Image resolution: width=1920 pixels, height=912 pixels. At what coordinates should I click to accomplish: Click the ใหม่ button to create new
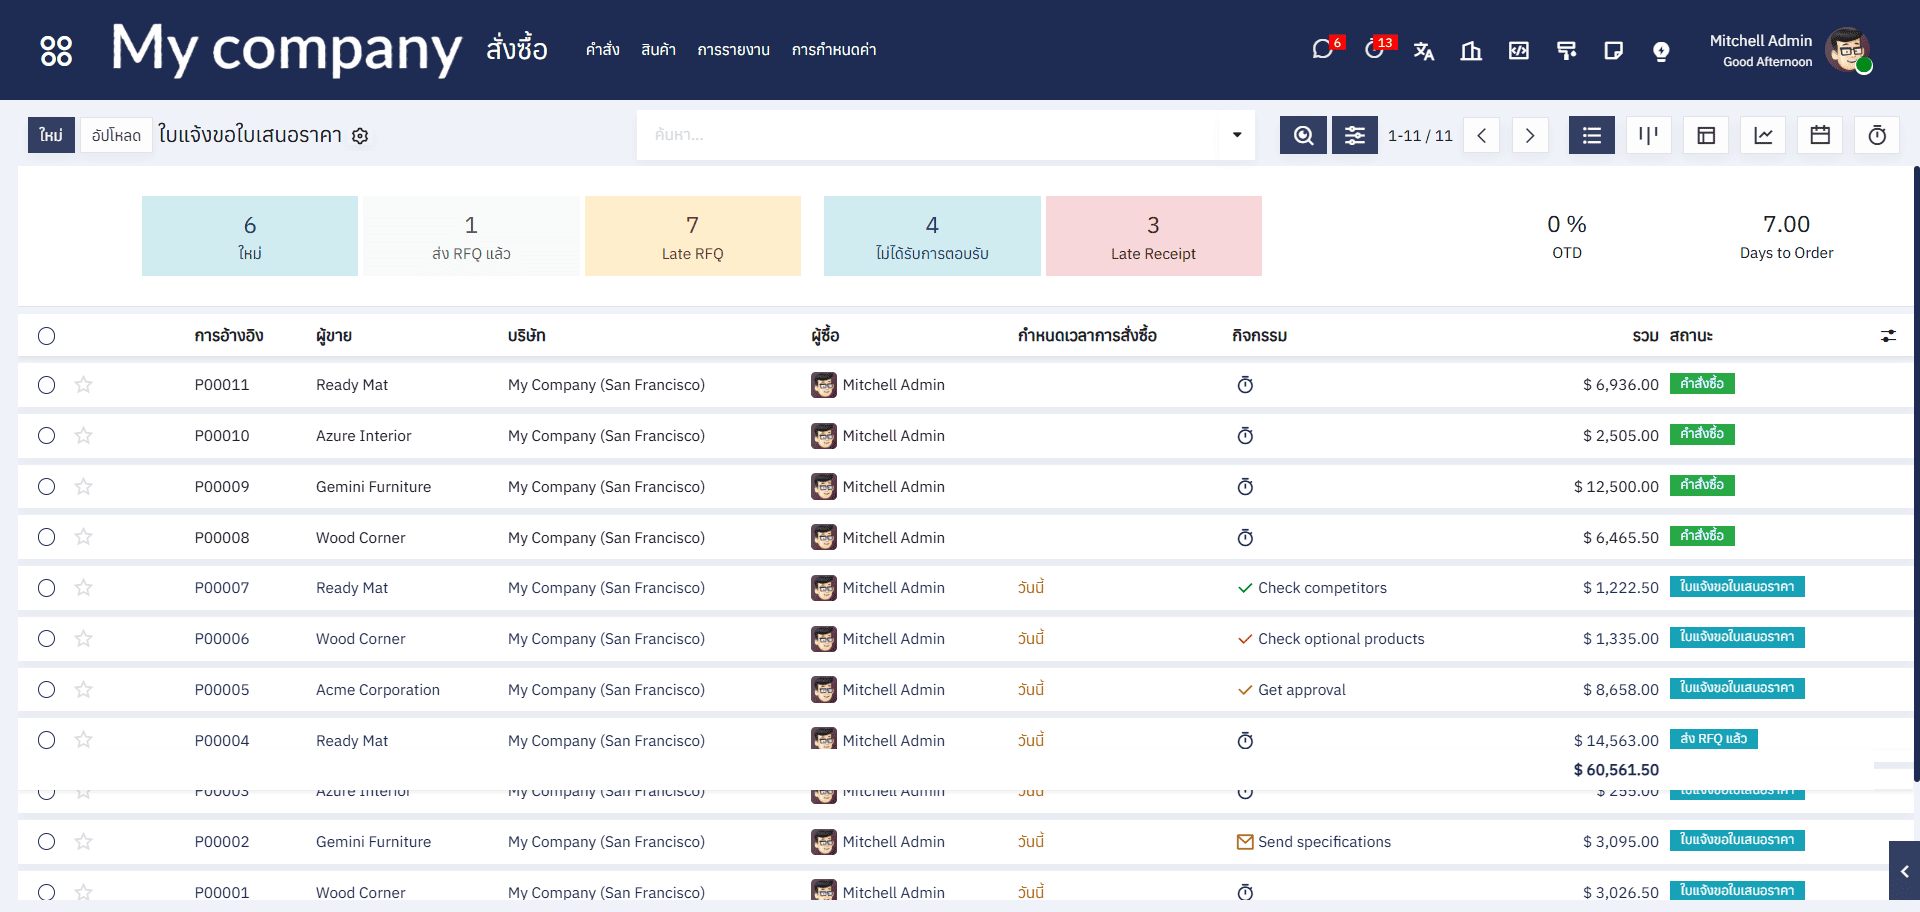point(51,135)
